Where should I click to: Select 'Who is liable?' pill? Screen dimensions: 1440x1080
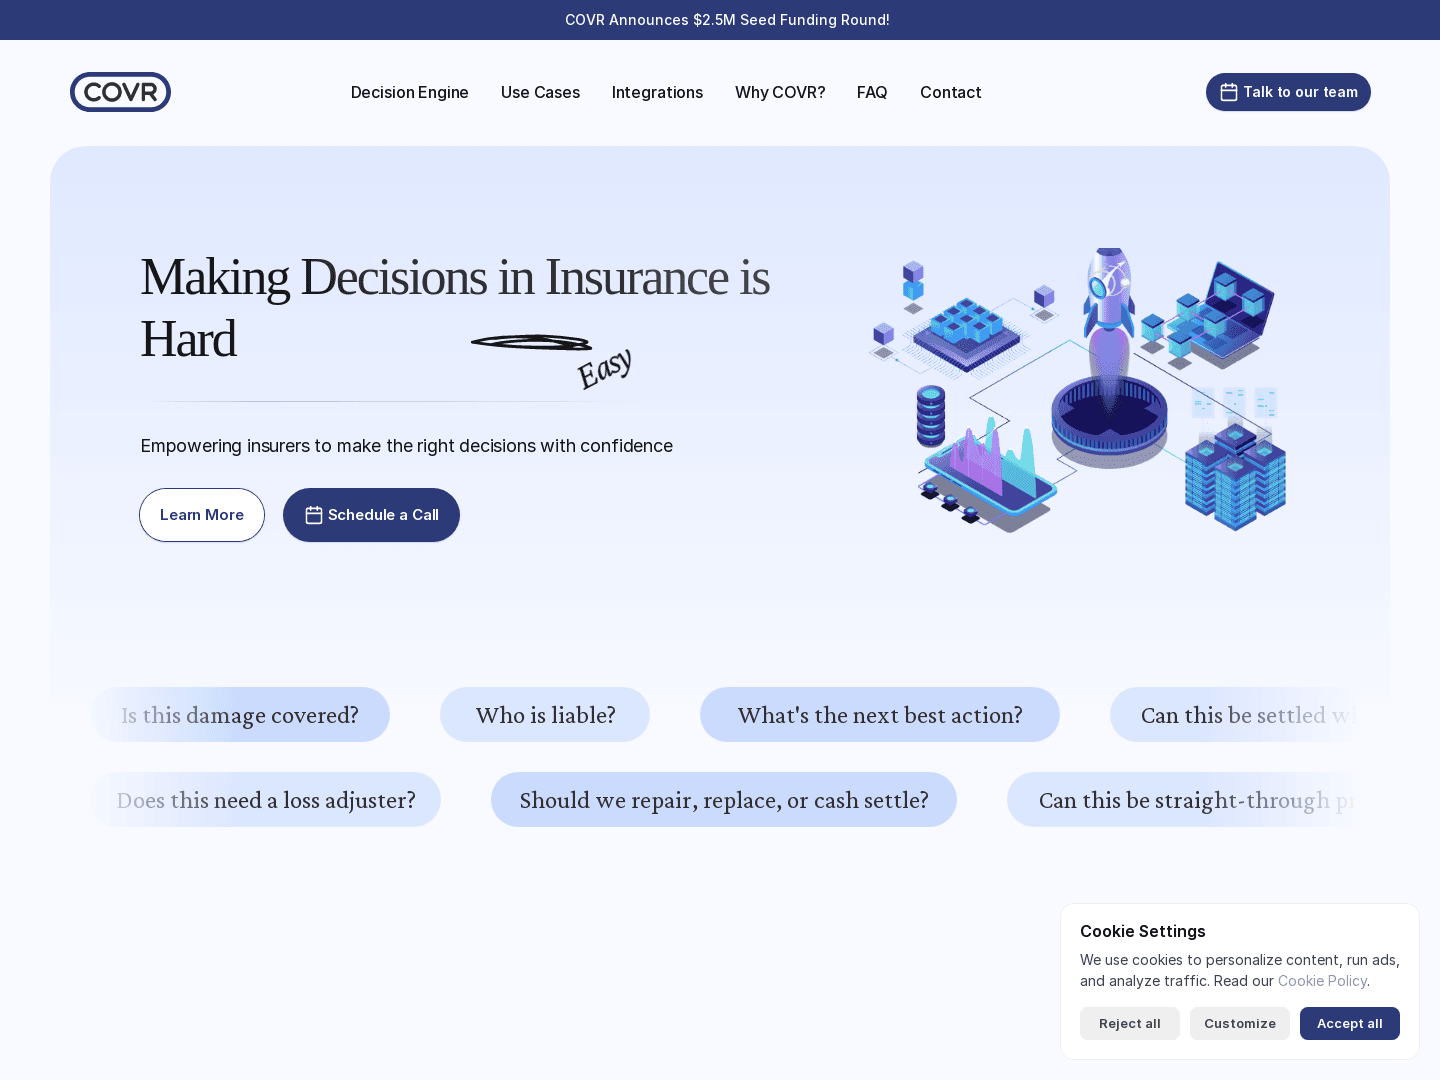point(545,715)
